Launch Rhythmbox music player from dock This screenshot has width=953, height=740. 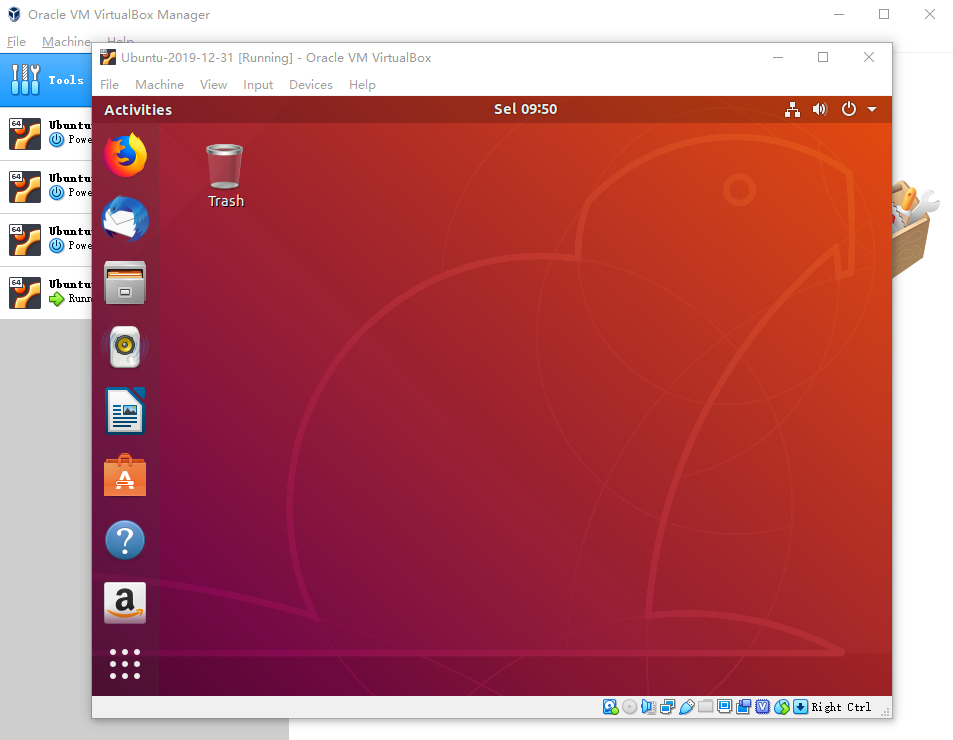point(125,346)
